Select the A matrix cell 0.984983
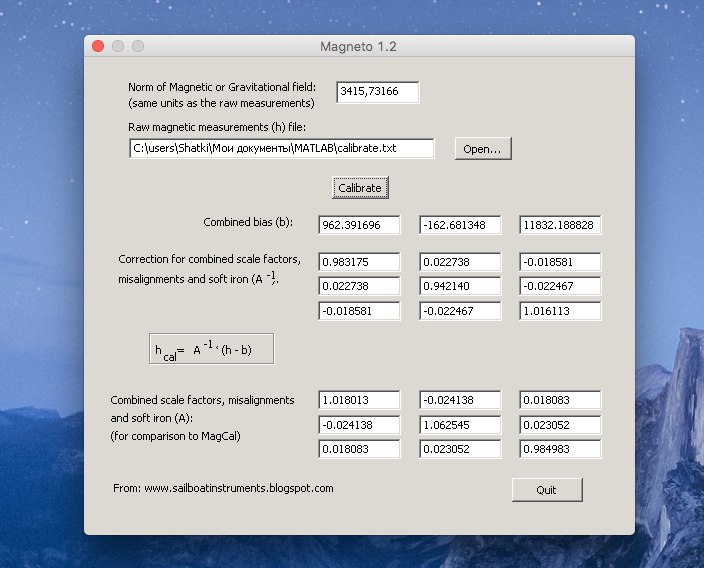 tap(560, 448)
